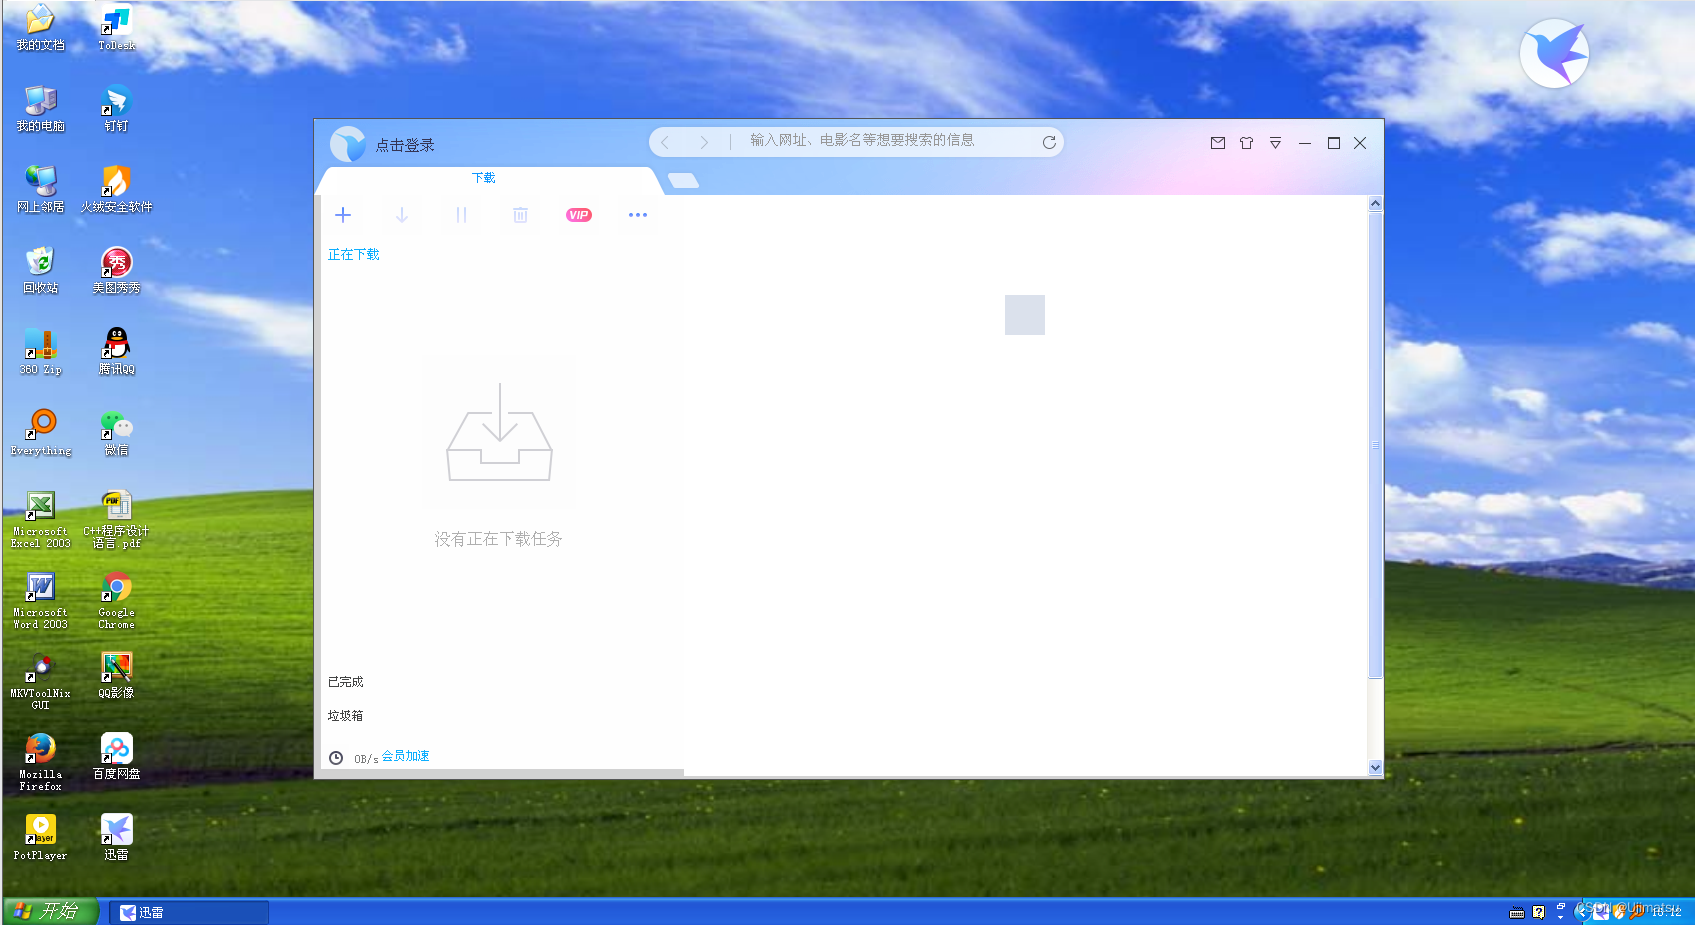Viewport: 1695px width, 925px height.
Task: Select the 我的电脑 desktop icon
Action: [40, 108]
